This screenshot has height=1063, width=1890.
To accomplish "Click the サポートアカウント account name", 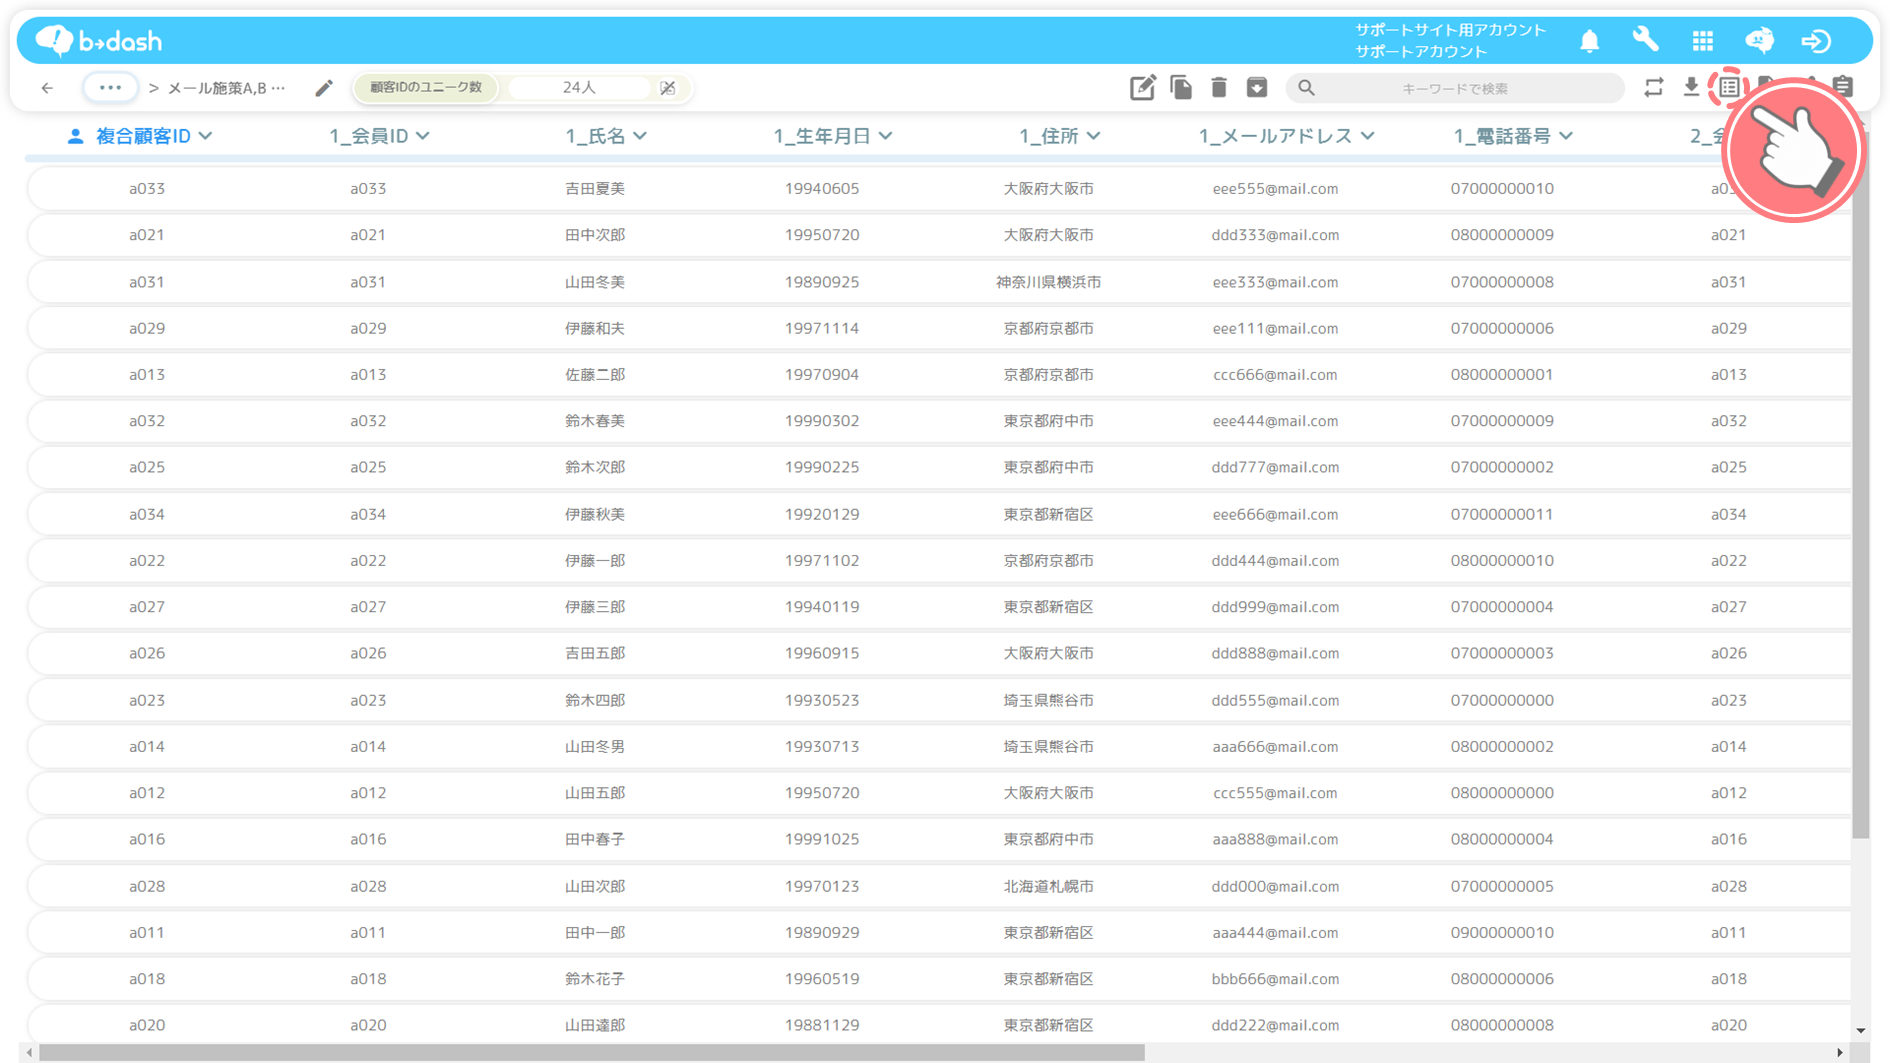I will 1421,51.
